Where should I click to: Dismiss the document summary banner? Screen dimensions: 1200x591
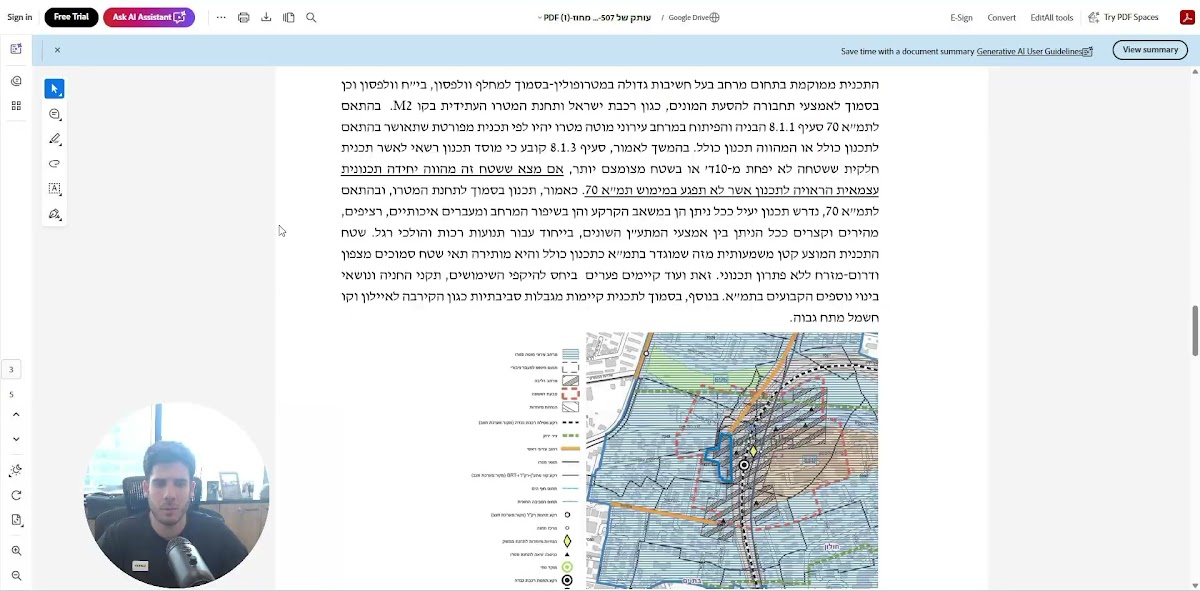[x=57, y=50]
